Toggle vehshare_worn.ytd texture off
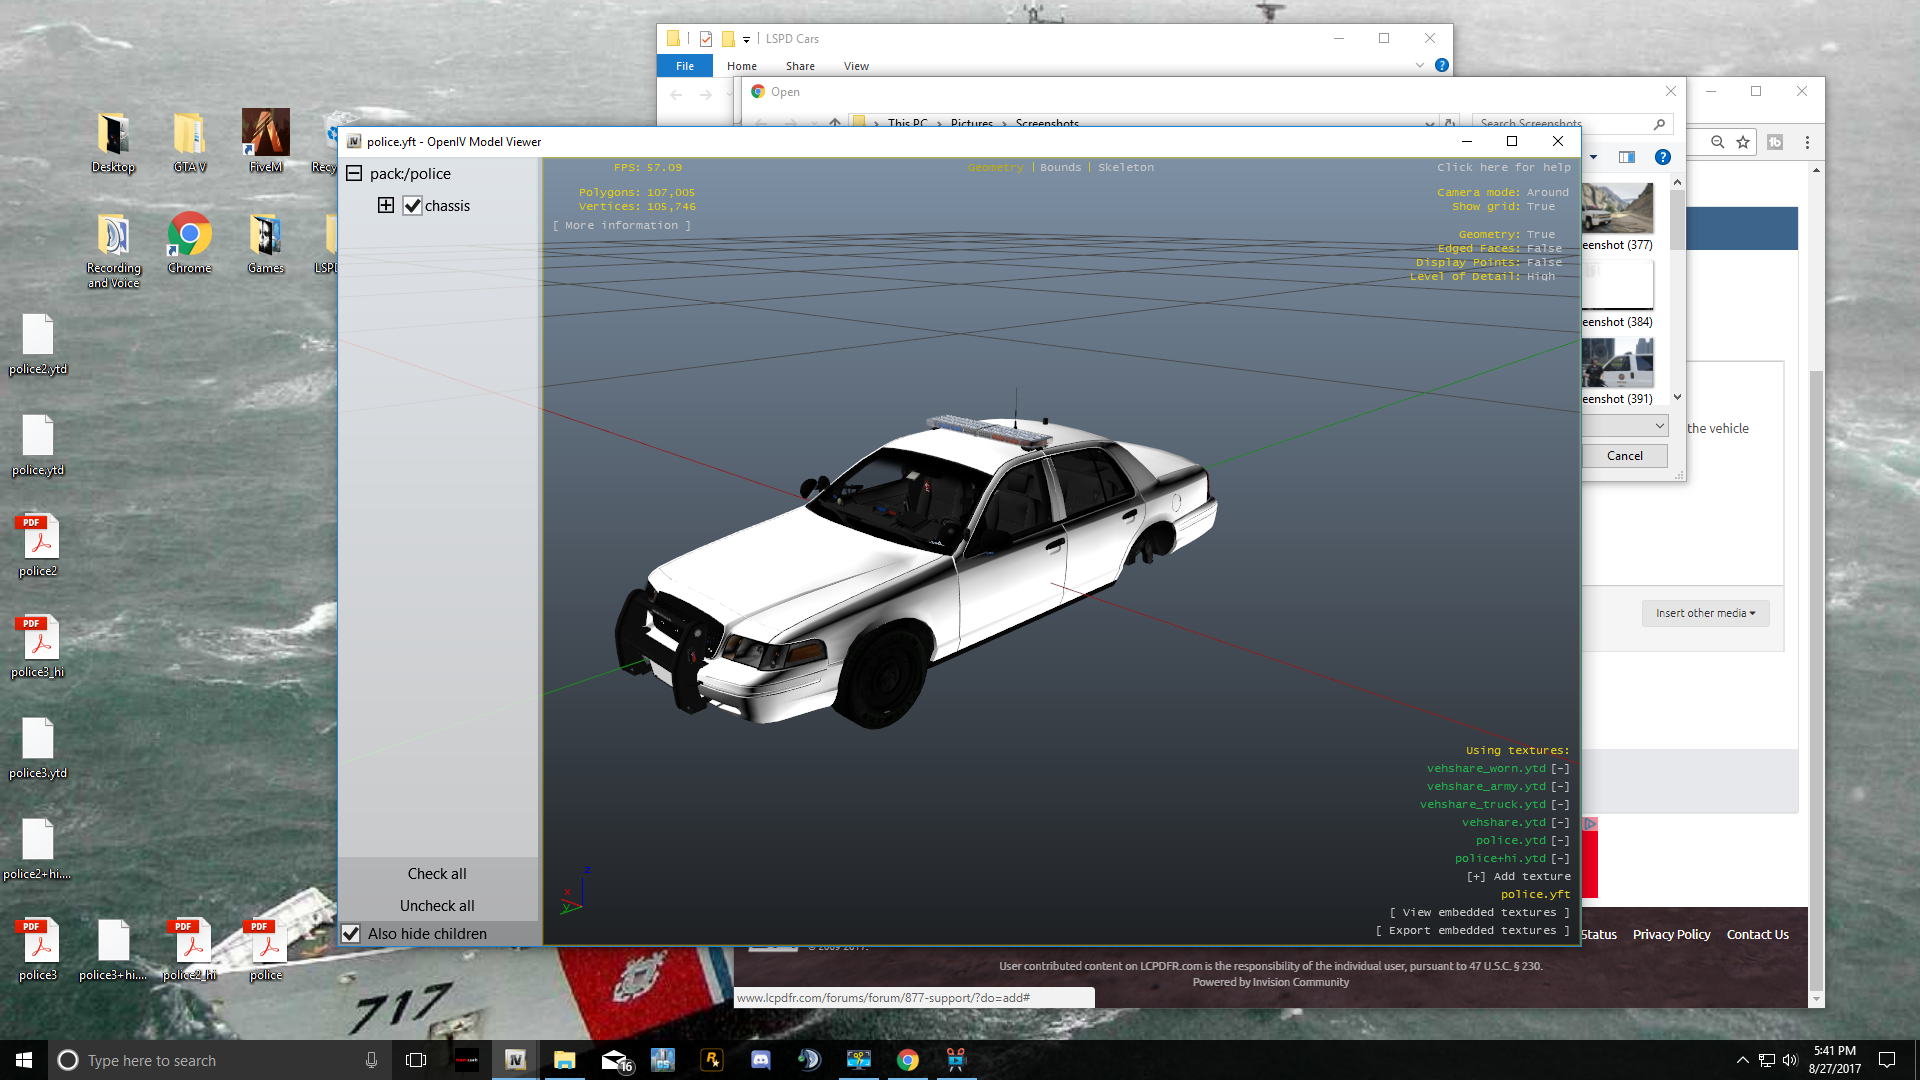The height and width of the screenshot is (1080, 1920). click(x=1559, y=769)
